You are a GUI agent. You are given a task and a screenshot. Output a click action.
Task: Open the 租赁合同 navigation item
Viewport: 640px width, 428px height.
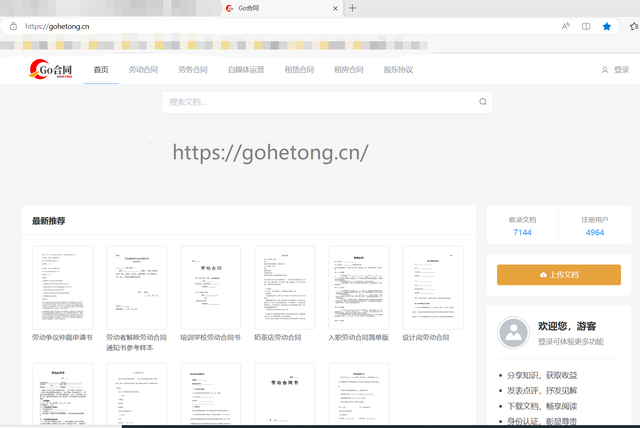[299, 70]
